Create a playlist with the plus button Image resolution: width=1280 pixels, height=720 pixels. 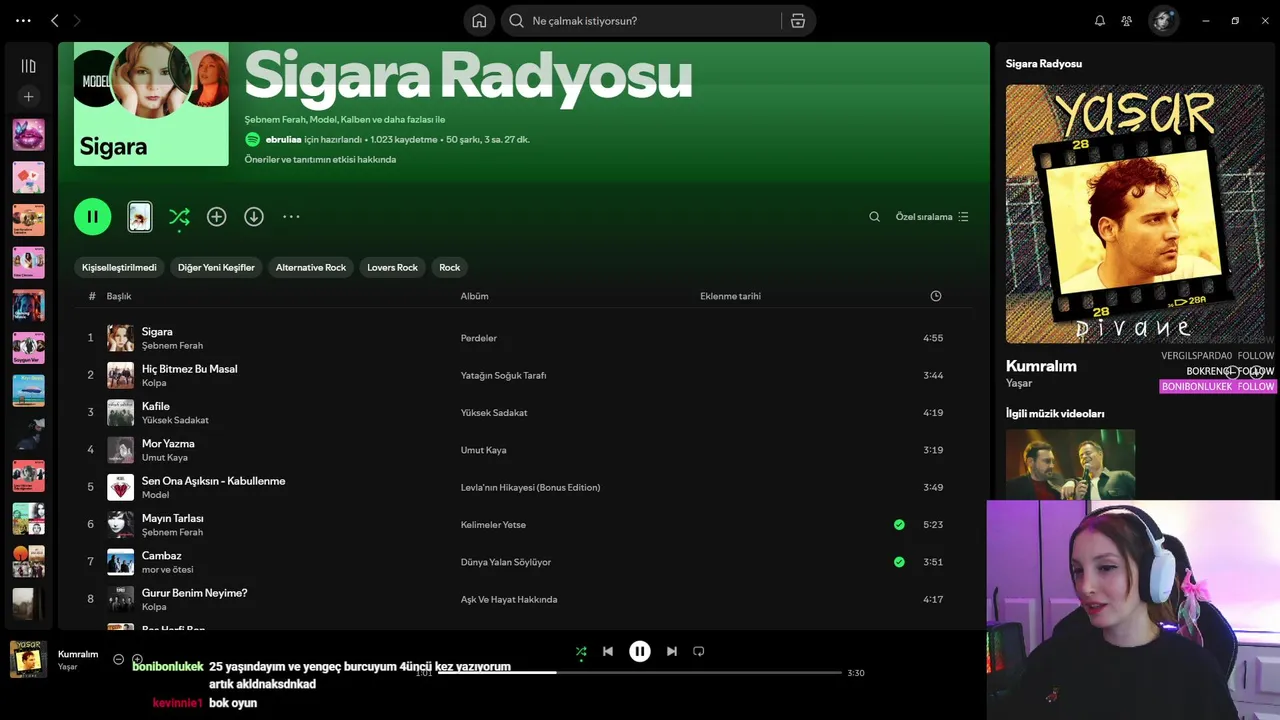coord(28,97)
